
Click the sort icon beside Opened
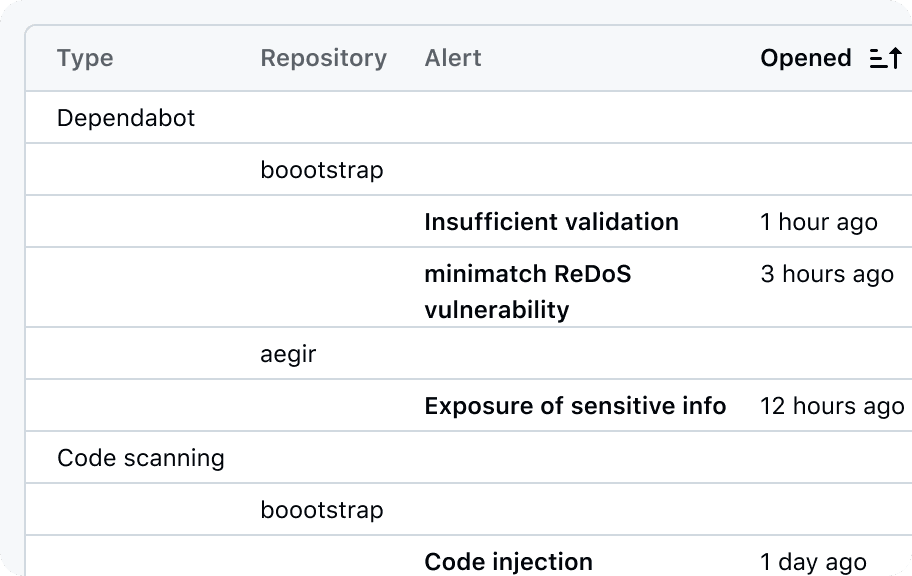coord(885,59)
